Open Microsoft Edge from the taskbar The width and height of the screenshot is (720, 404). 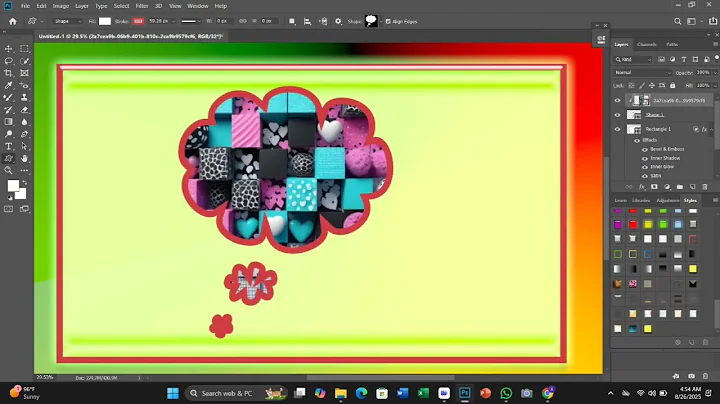(361, 393)
